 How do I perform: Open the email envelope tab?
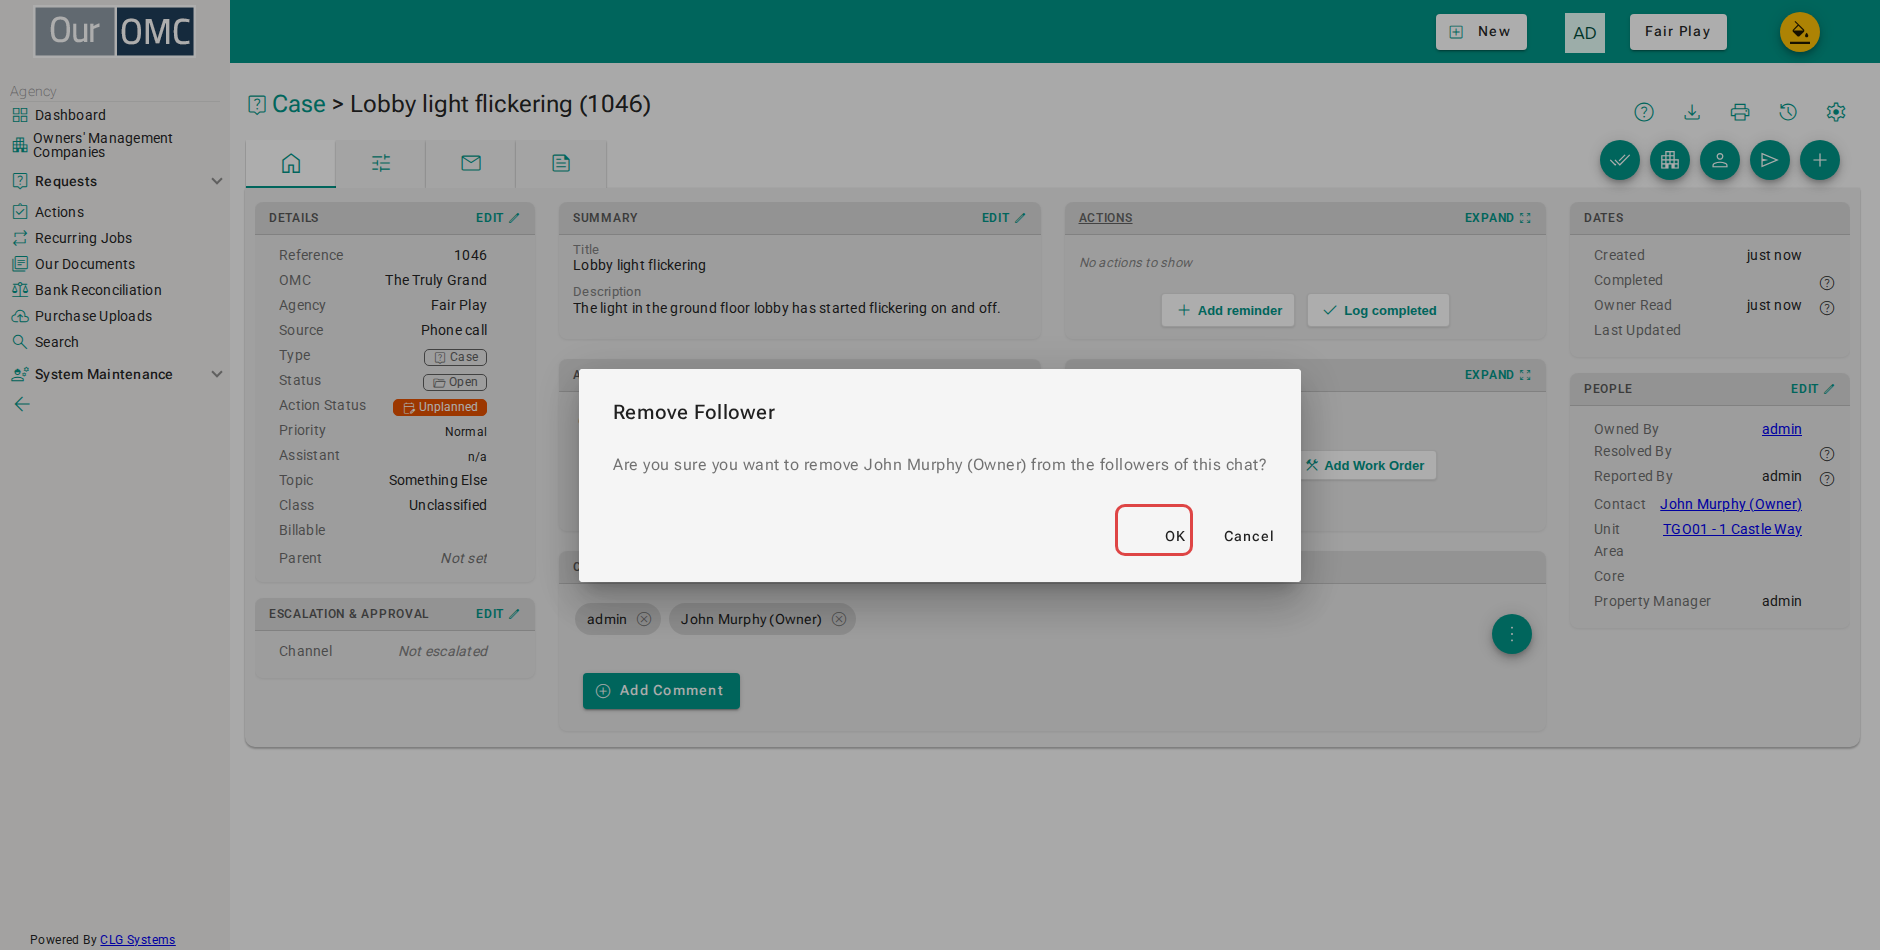[471, 163]
